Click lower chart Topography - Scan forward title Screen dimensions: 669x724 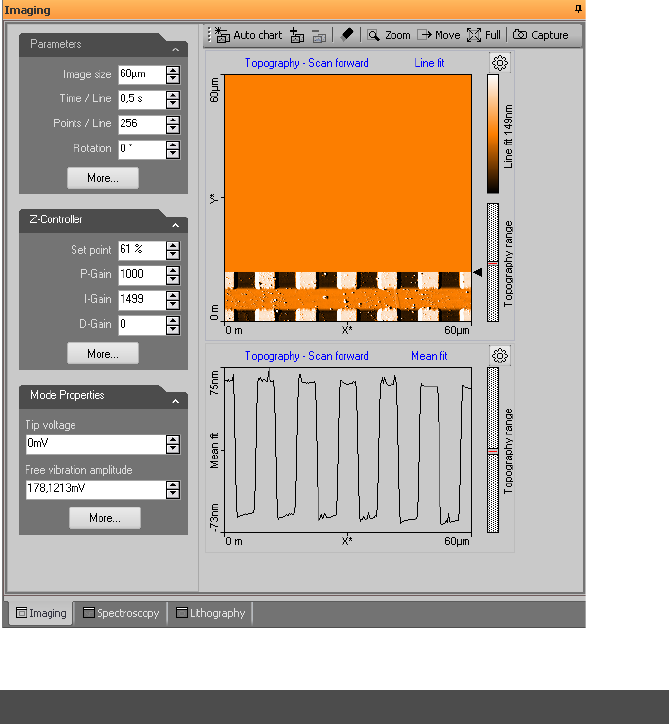[x=307, y=356]
